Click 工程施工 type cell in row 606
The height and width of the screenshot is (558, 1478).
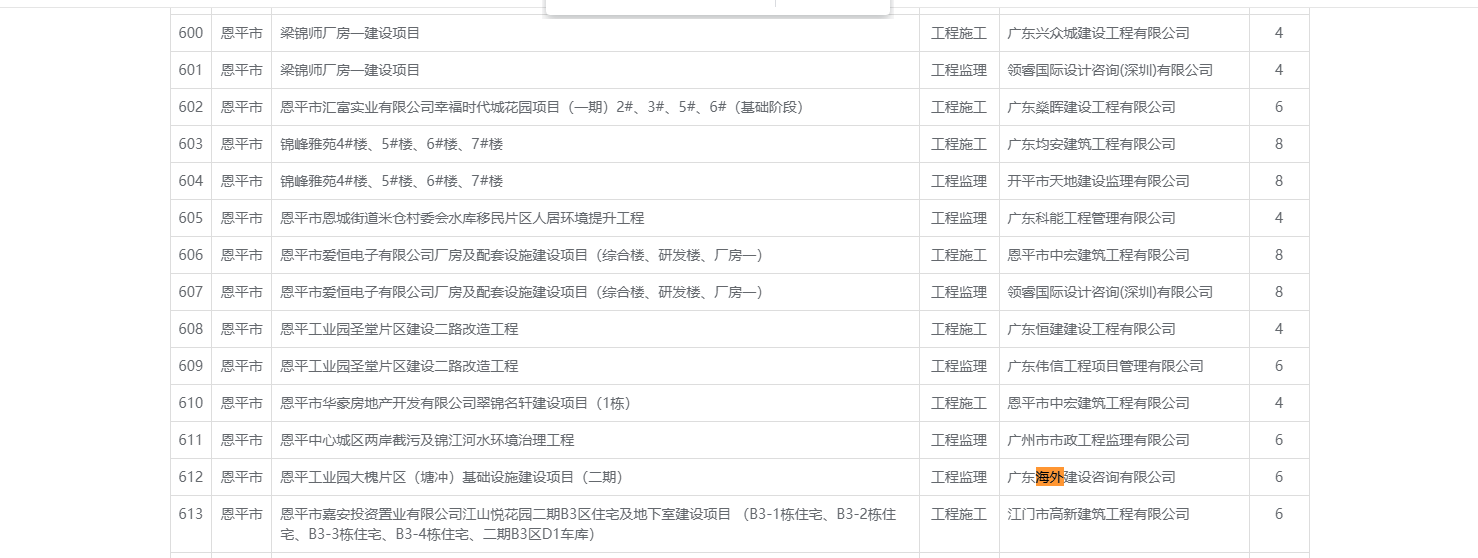click(958, 255)
